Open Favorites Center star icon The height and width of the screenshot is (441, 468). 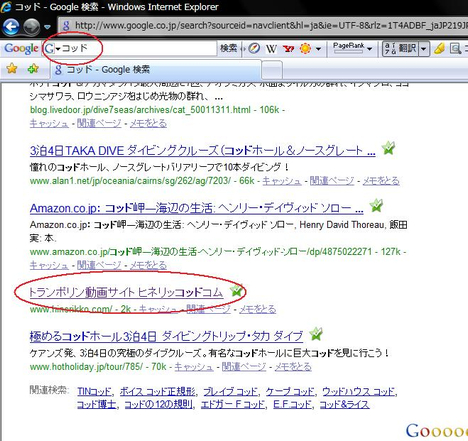[12, 68]
